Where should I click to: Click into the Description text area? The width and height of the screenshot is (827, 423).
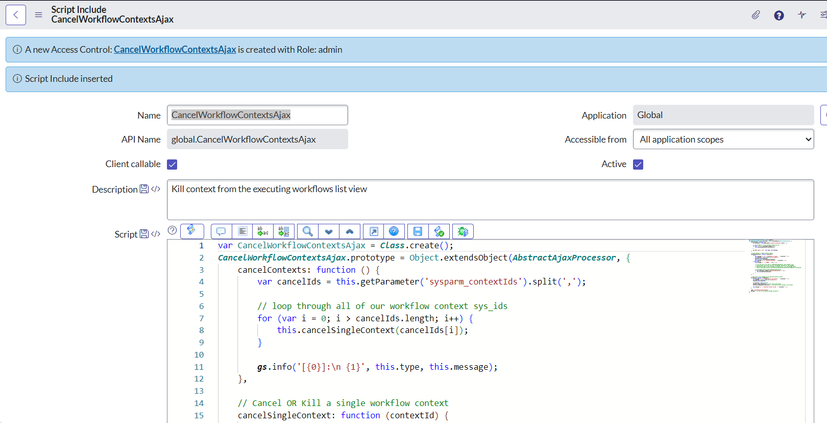click(491, 200)
